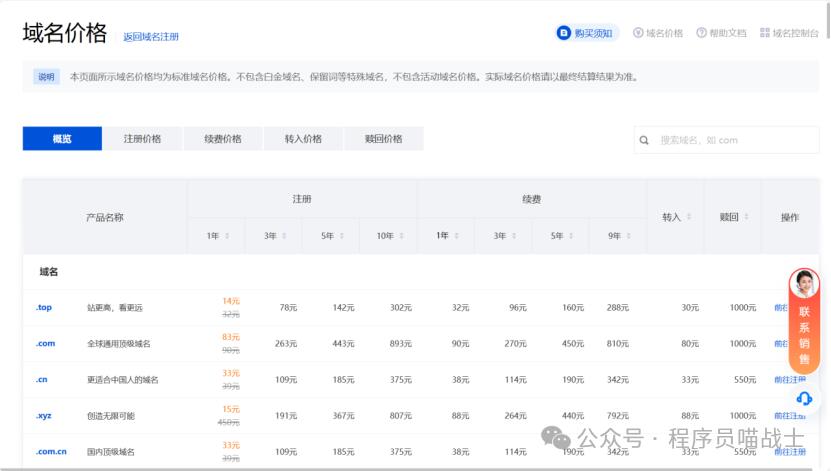The width and height of the screenshot is (831, 471).
Task: Click the search magnifier icon
Action: 645,140
